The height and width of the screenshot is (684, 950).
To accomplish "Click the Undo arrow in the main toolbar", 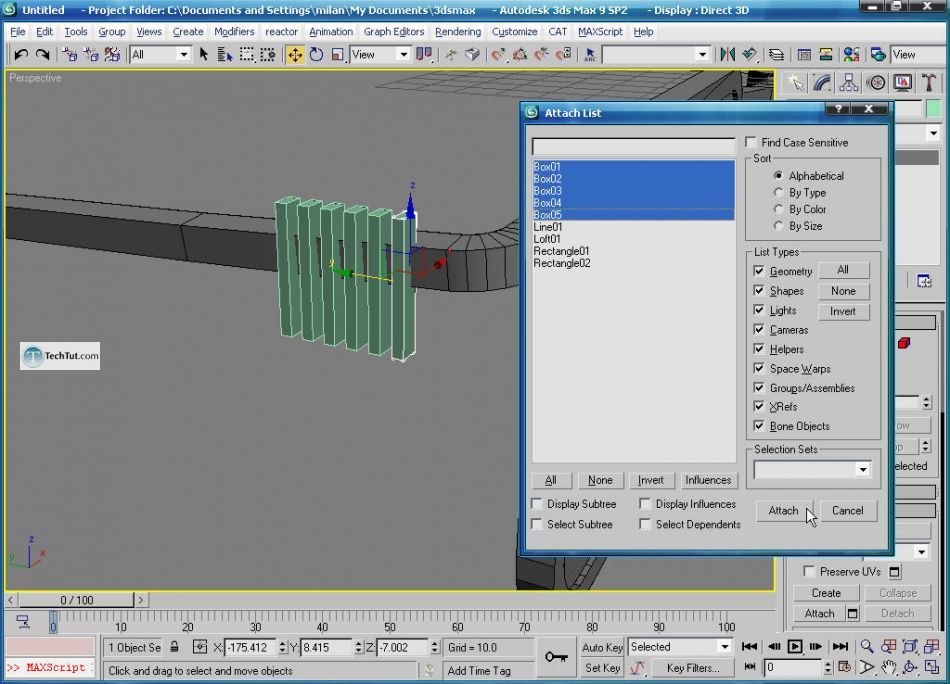I will click(x=20, y=55).
